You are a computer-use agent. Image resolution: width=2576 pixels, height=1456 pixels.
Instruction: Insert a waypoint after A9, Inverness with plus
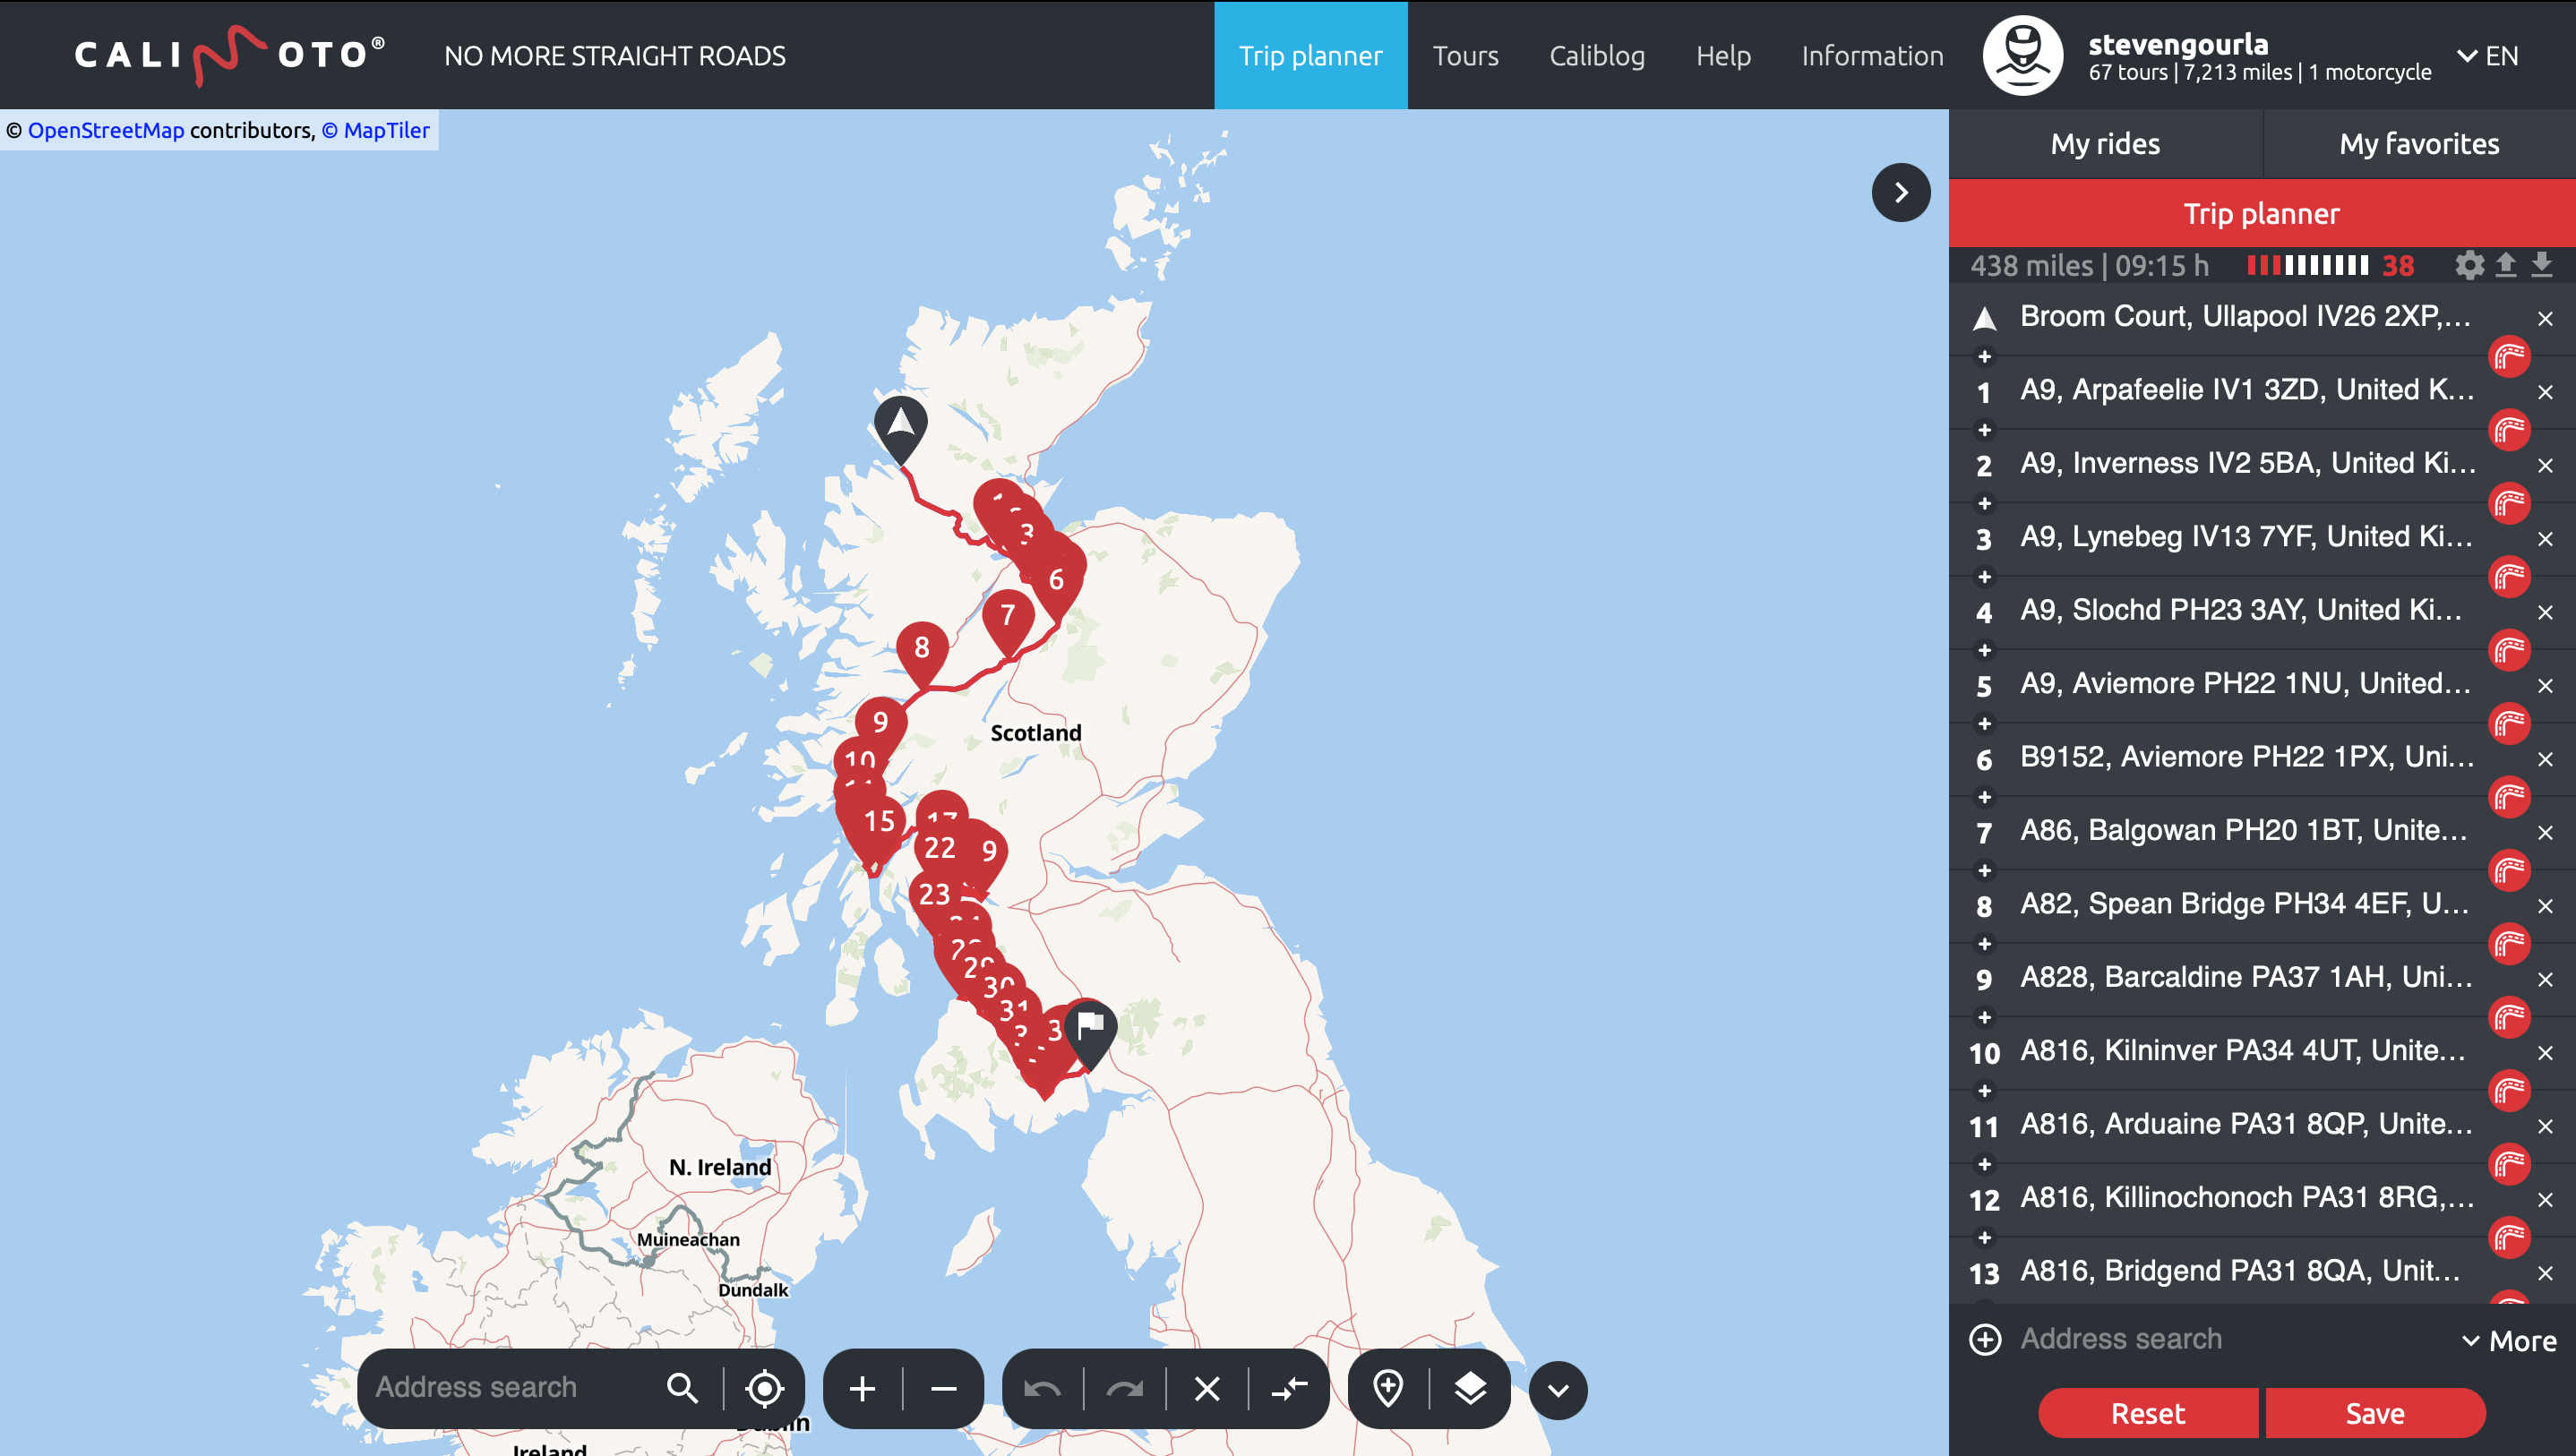1985,503
